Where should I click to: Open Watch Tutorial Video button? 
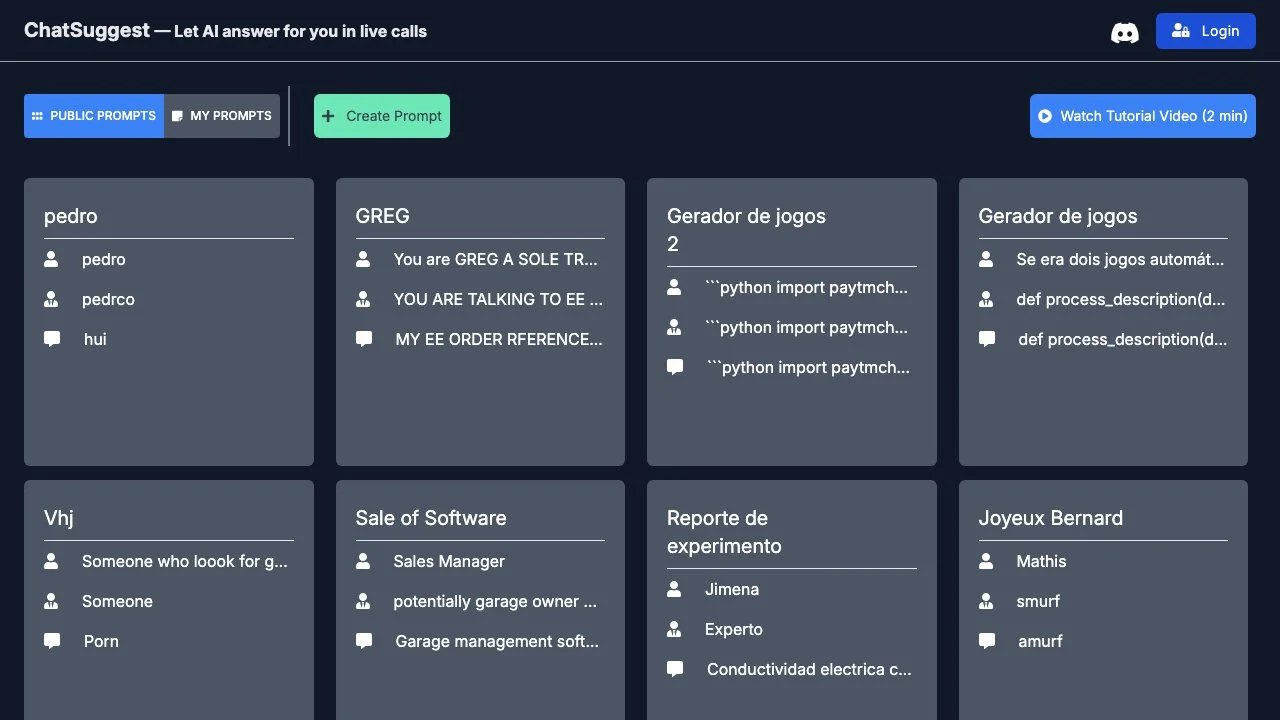[1143, 116]
